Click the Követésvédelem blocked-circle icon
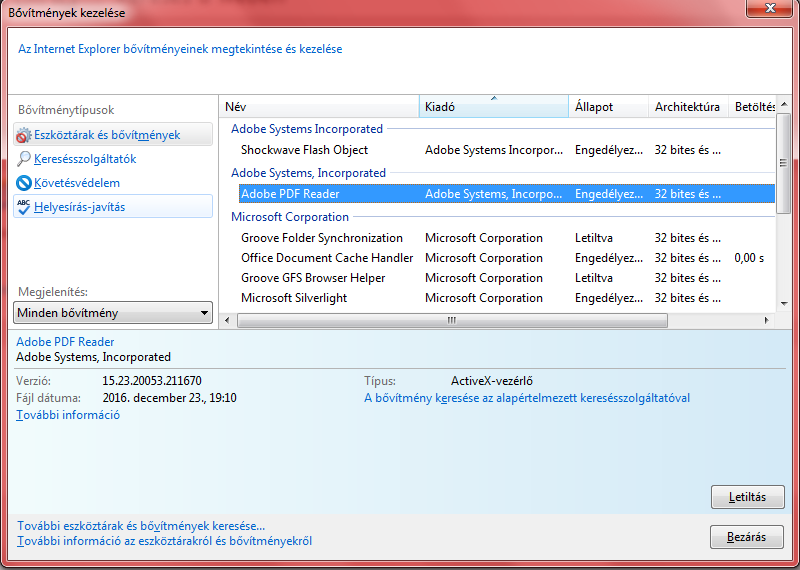 click(23, 183)
